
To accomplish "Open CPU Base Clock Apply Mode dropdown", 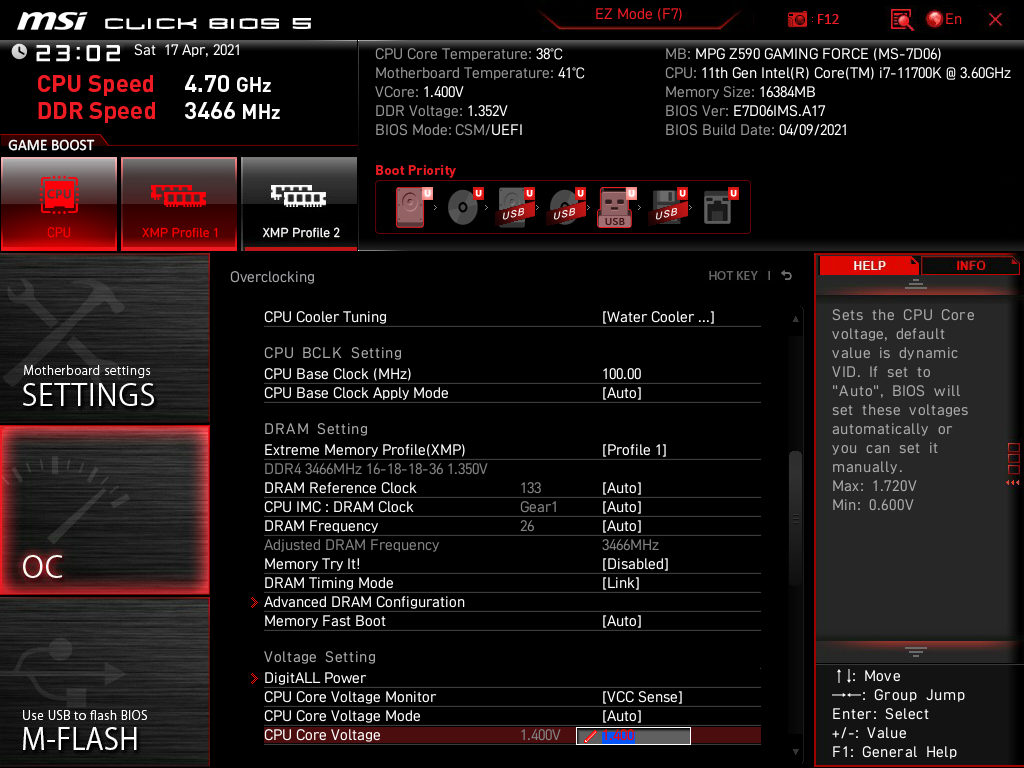I will click(x=621, y=392).
